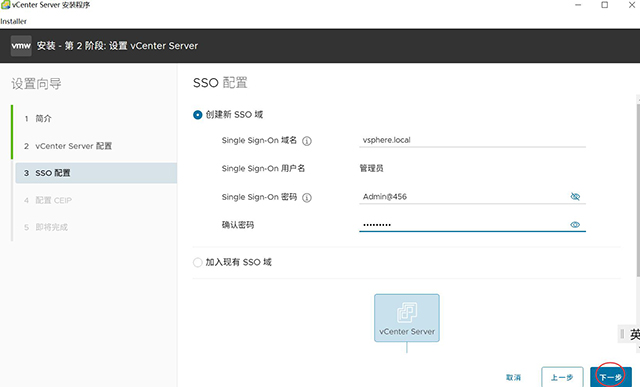Click the vmw logo in the header
This screenshot has height=387, width=640.
coord(21,46)
